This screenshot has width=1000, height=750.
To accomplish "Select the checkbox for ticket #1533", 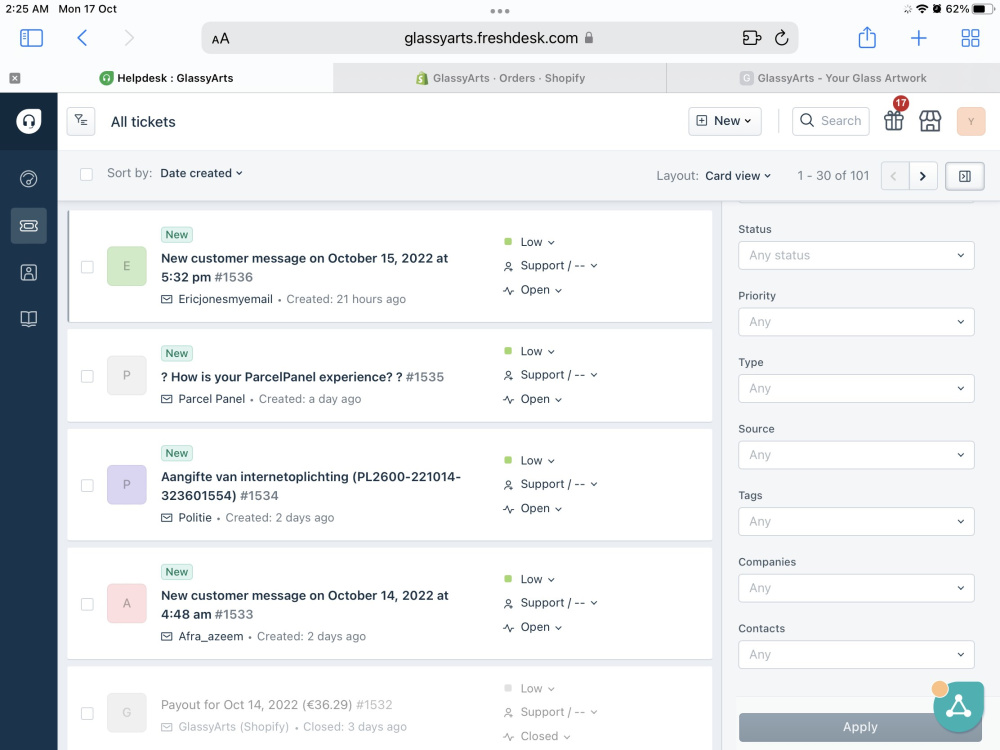I will tap(87, 604).
